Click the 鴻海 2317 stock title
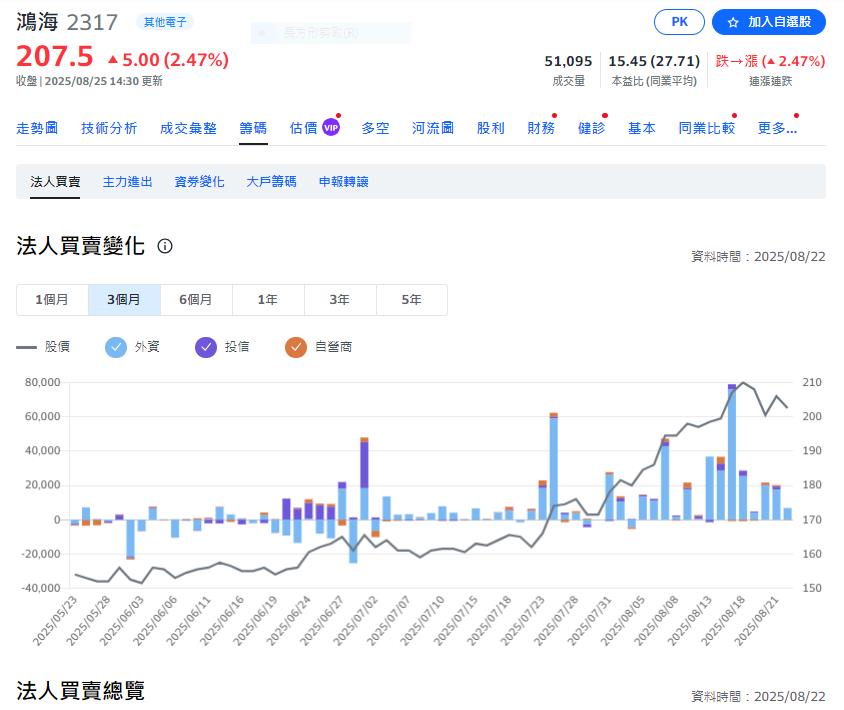 [x=67, y=23]
